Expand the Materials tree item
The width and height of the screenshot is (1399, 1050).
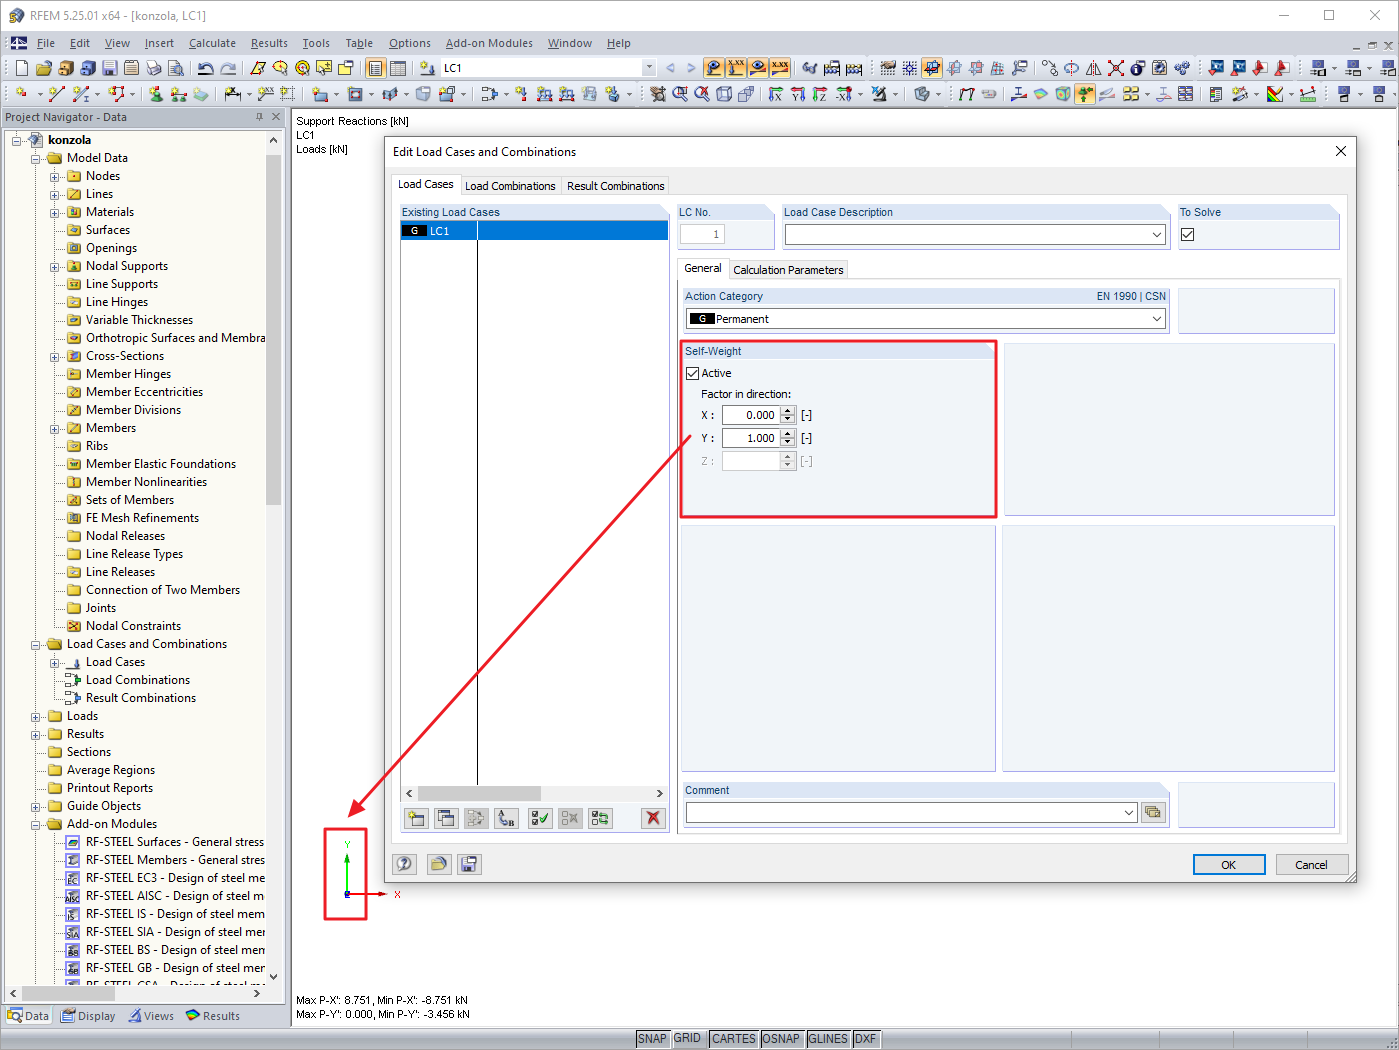(x=55, y=212)
